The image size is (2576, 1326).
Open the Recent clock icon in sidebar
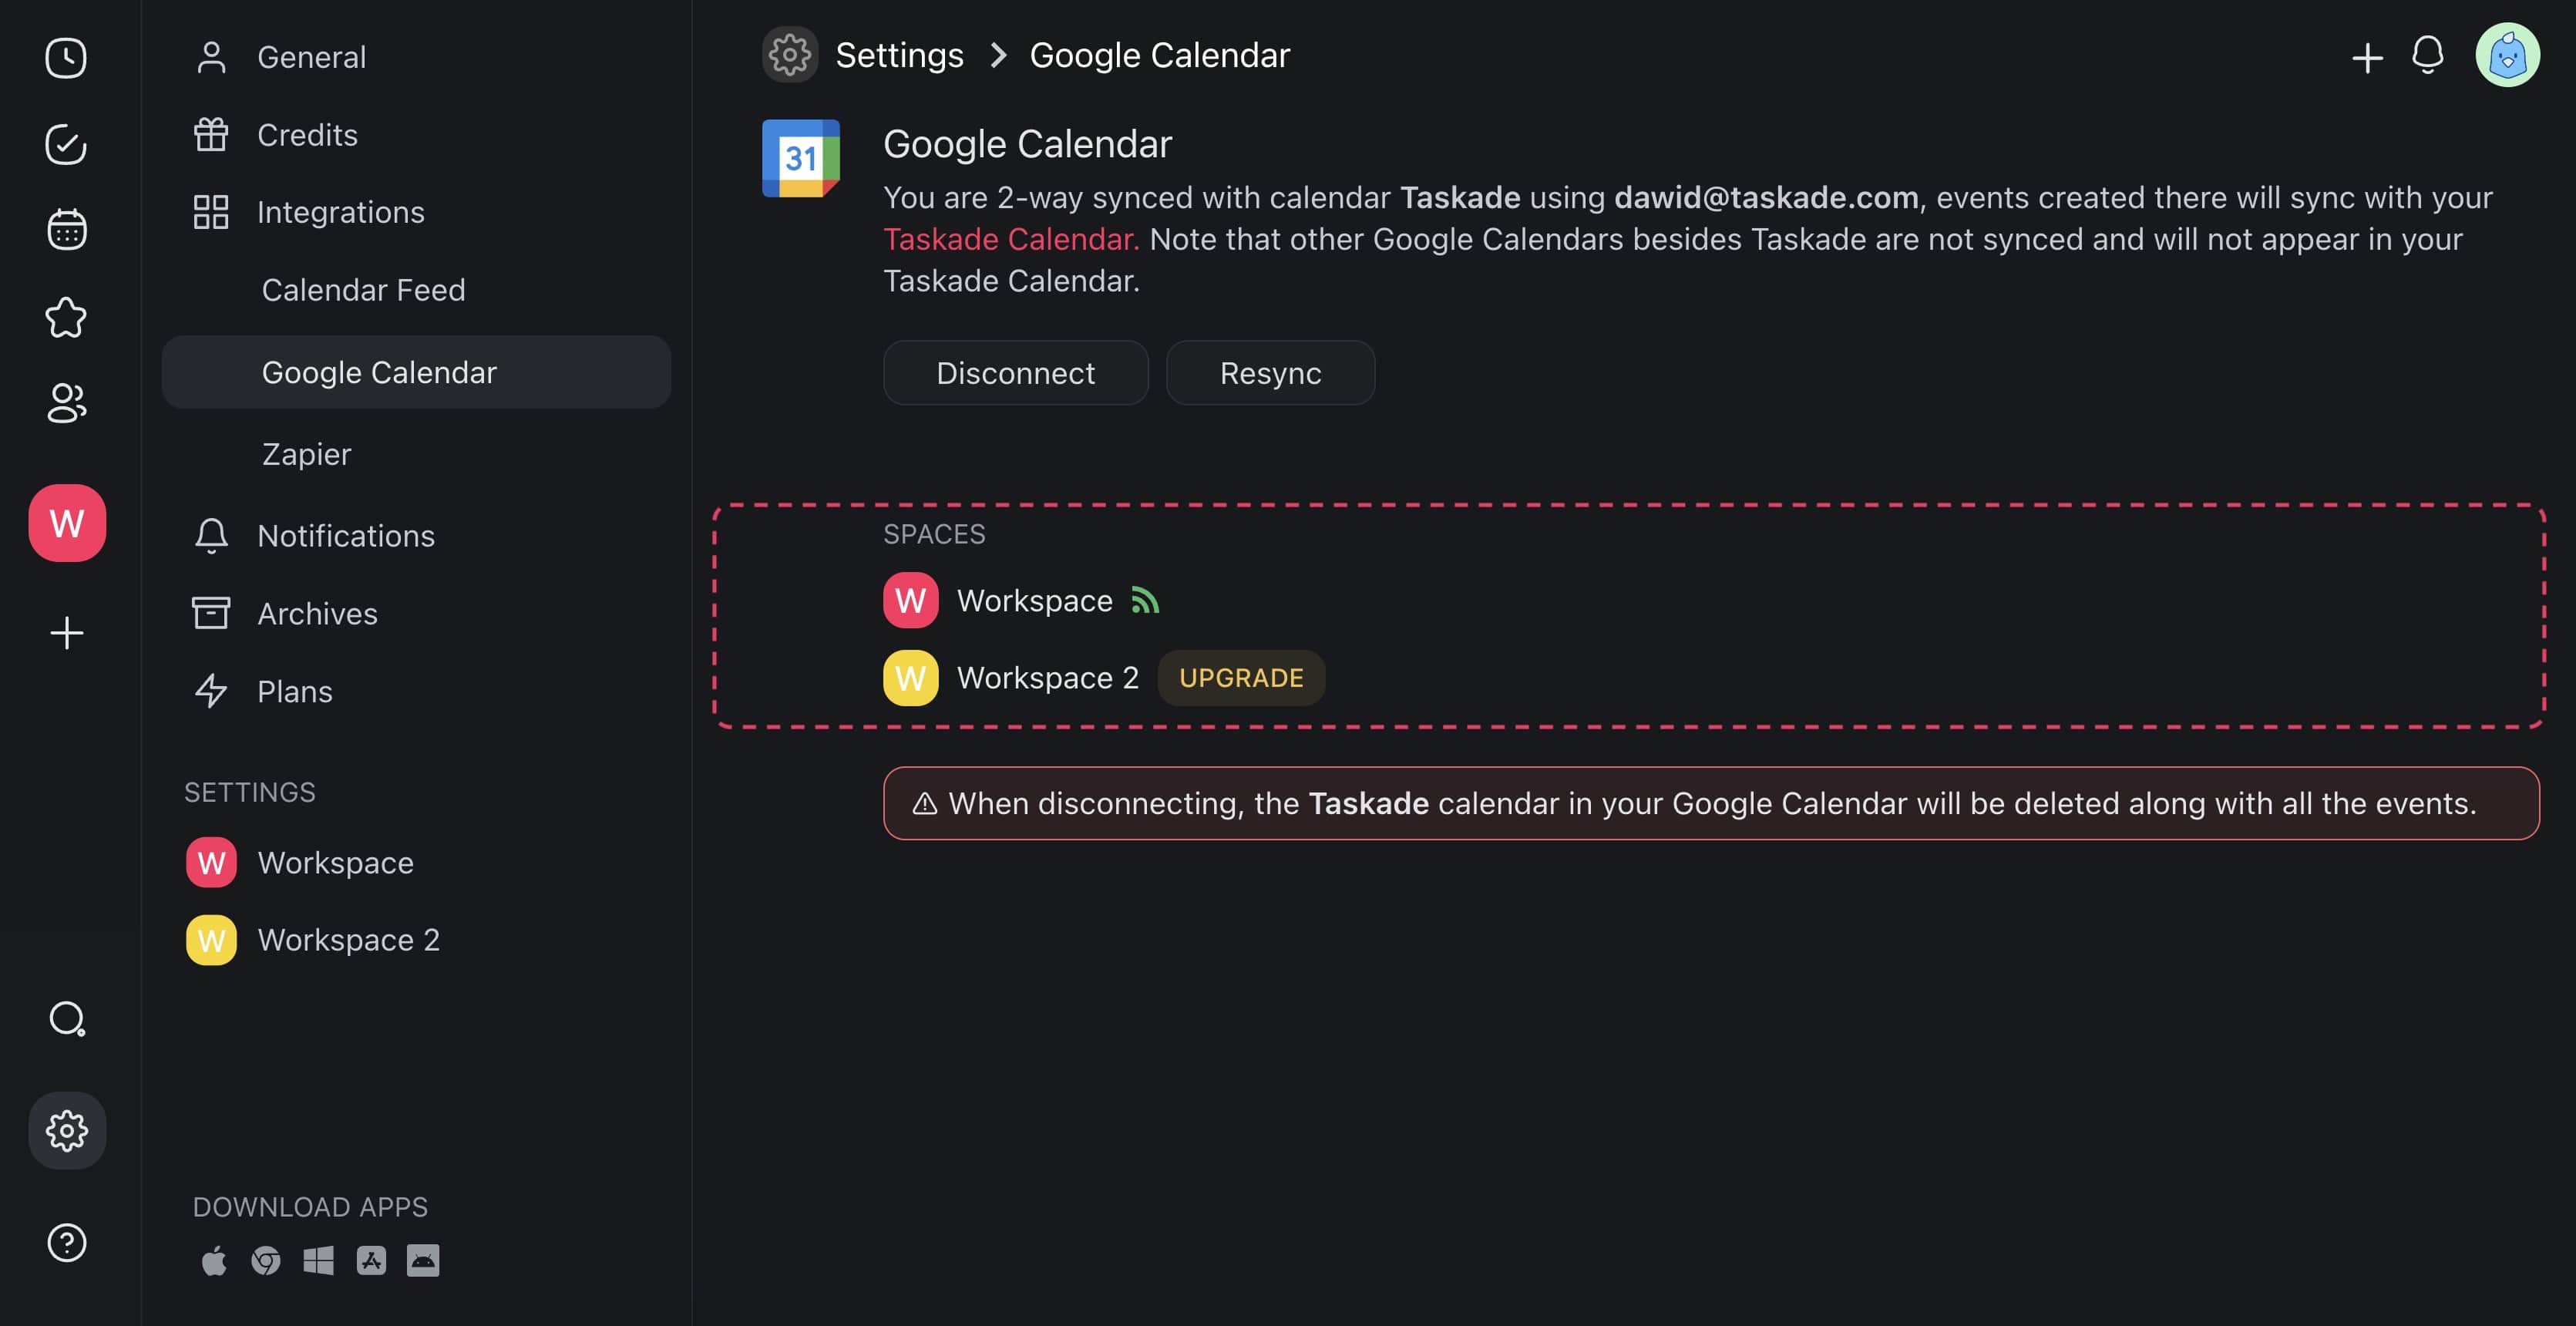(66, 58)
